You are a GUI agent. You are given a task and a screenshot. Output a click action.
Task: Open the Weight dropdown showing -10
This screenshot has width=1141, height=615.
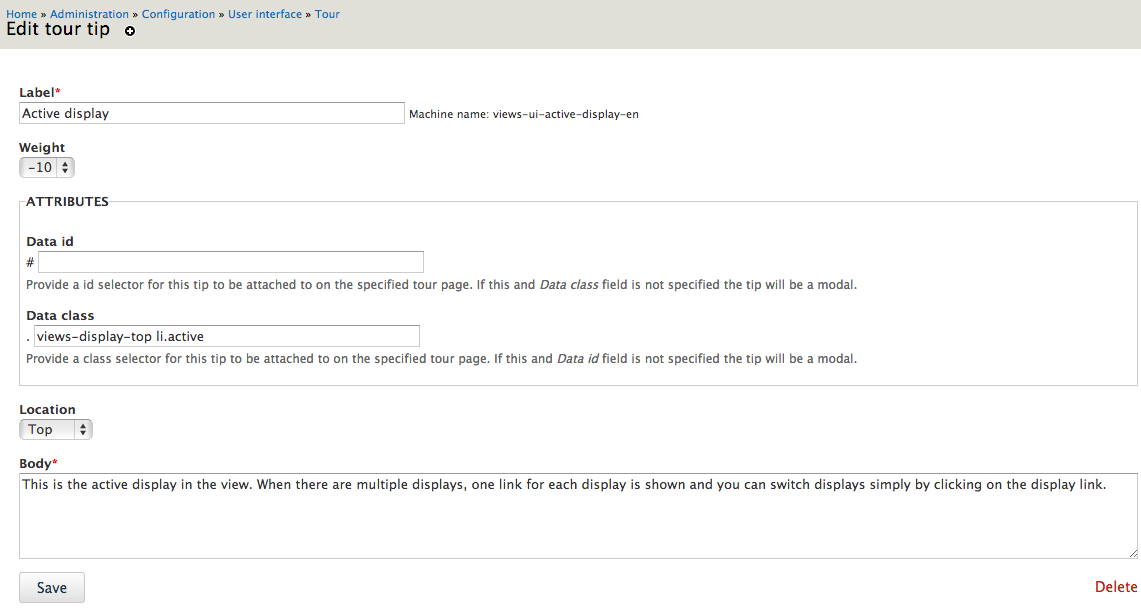47,168
